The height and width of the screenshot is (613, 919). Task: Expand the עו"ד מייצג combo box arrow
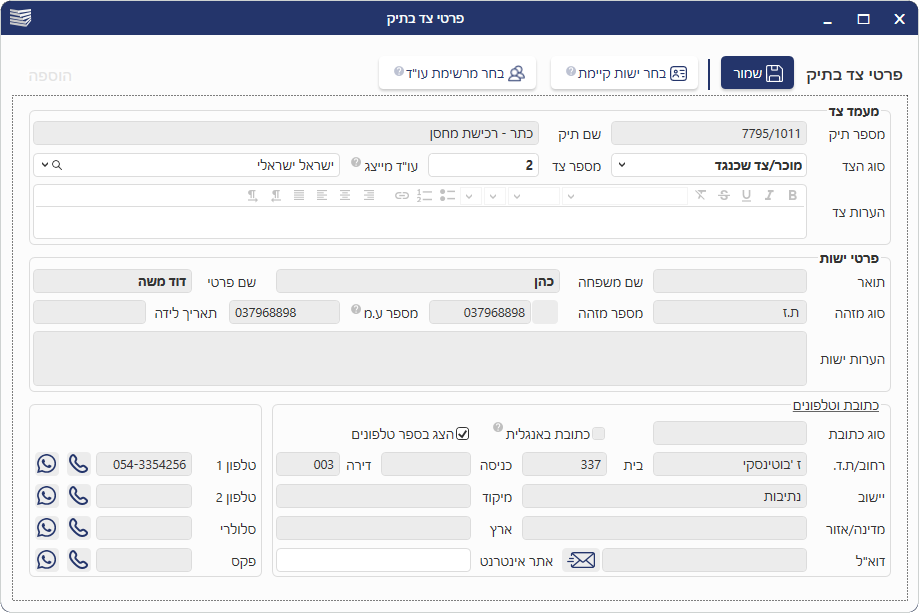pos(44,165)
